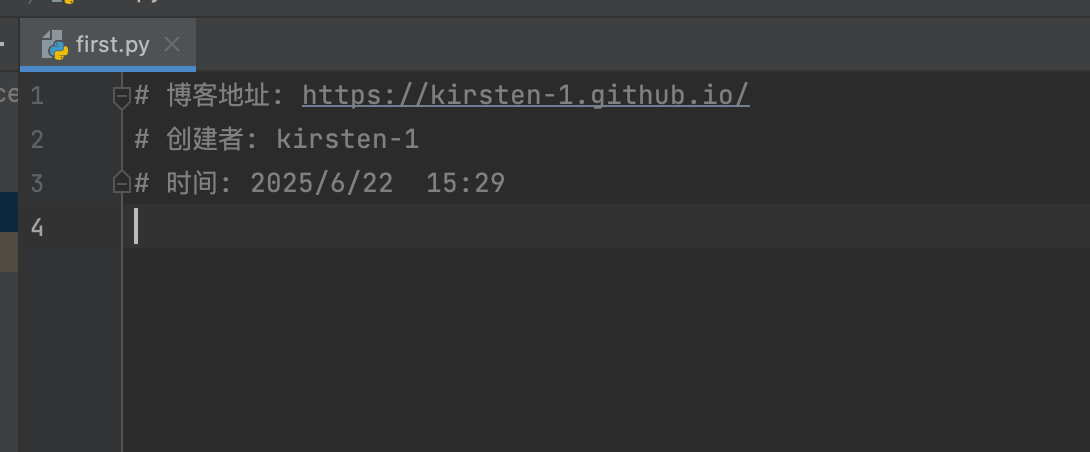Place cursor on the 15:29 time text
1090x452 pixels.
466,184
